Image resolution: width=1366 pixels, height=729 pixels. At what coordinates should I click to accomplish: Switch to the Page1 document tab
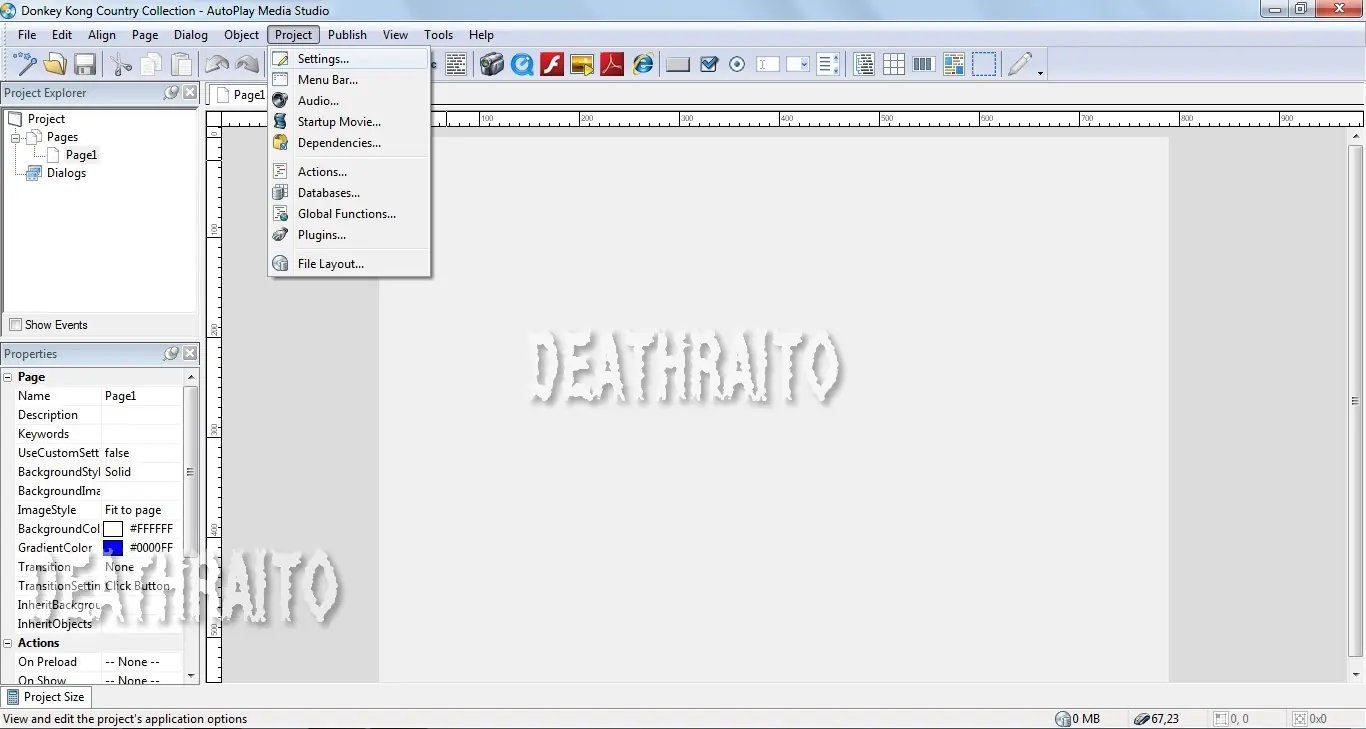[x=239, y=95]
